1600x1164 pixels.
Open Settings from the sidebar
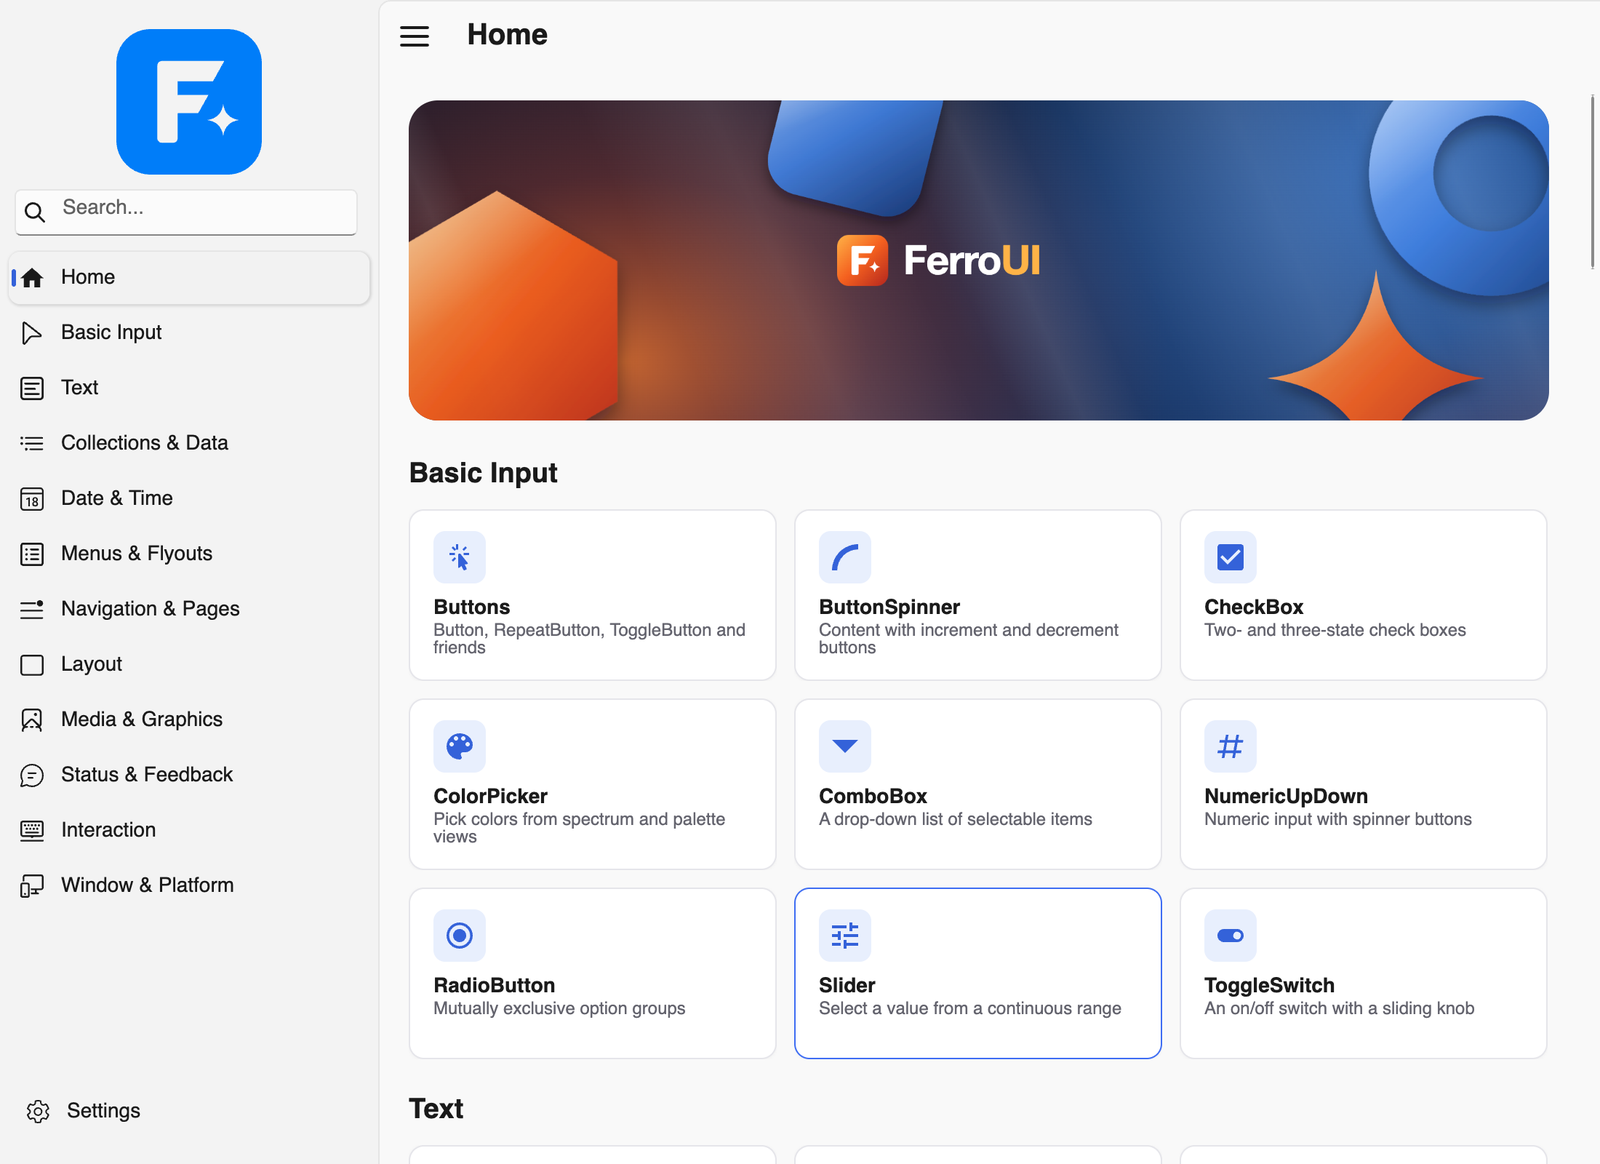tap(189, 1111)
